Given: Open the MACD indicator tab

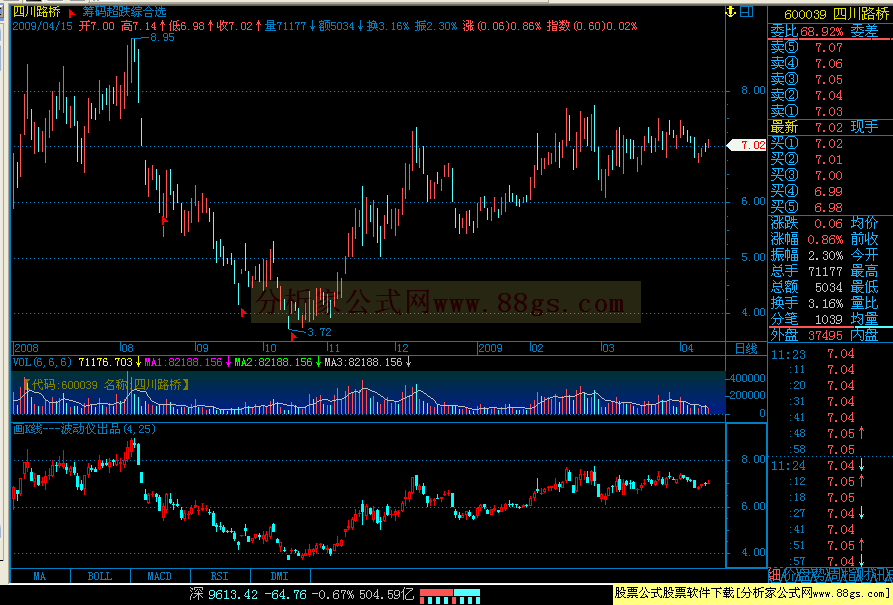Looking at the screenshot, I should pyautogui.click(x=159, y=576).
